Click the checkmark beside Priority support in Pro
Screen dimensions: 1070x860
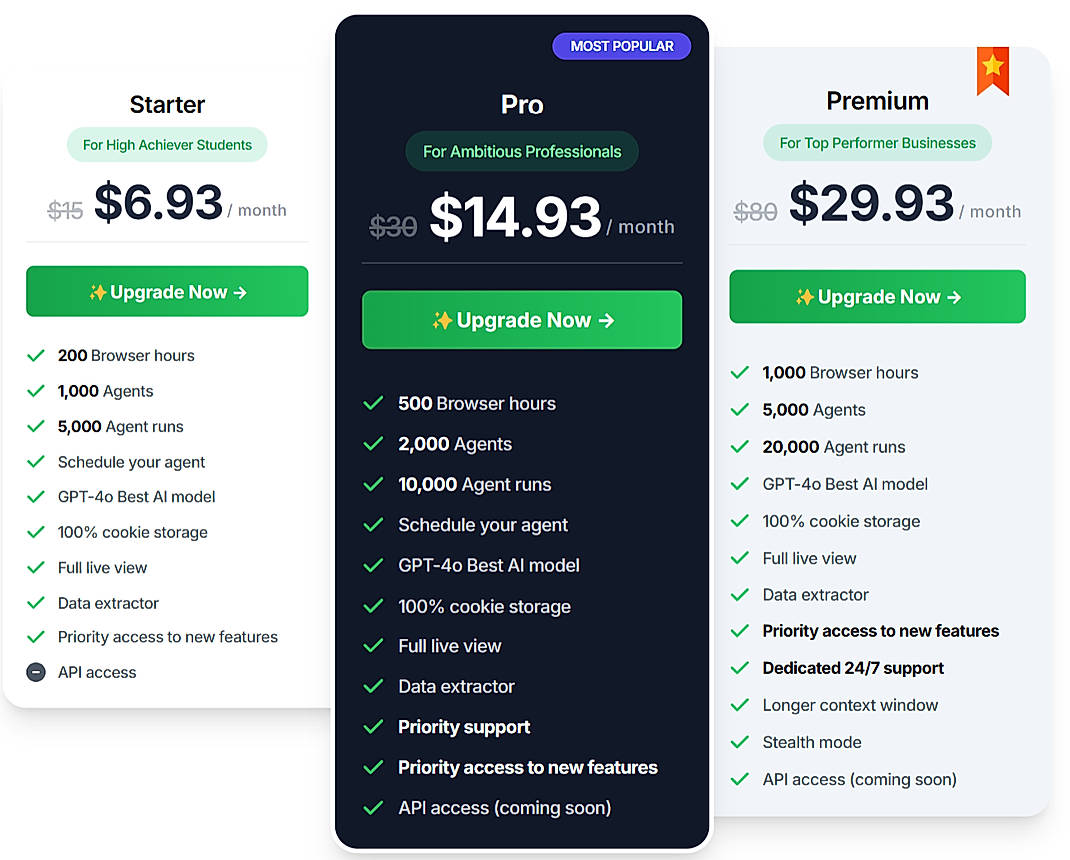click(x=373, y=727)
